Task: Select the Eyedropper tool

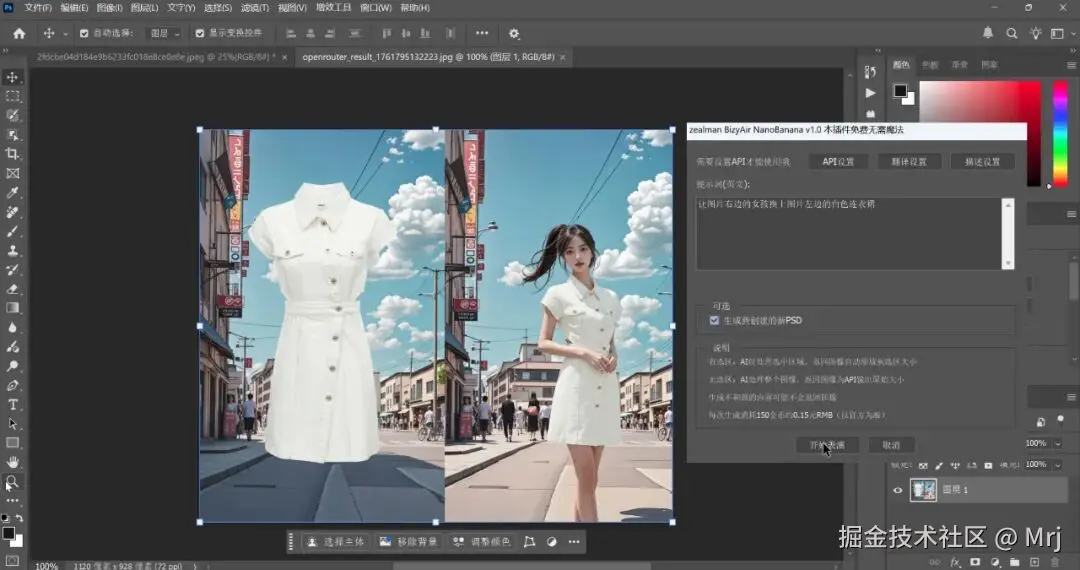Action: click(13, 193)
